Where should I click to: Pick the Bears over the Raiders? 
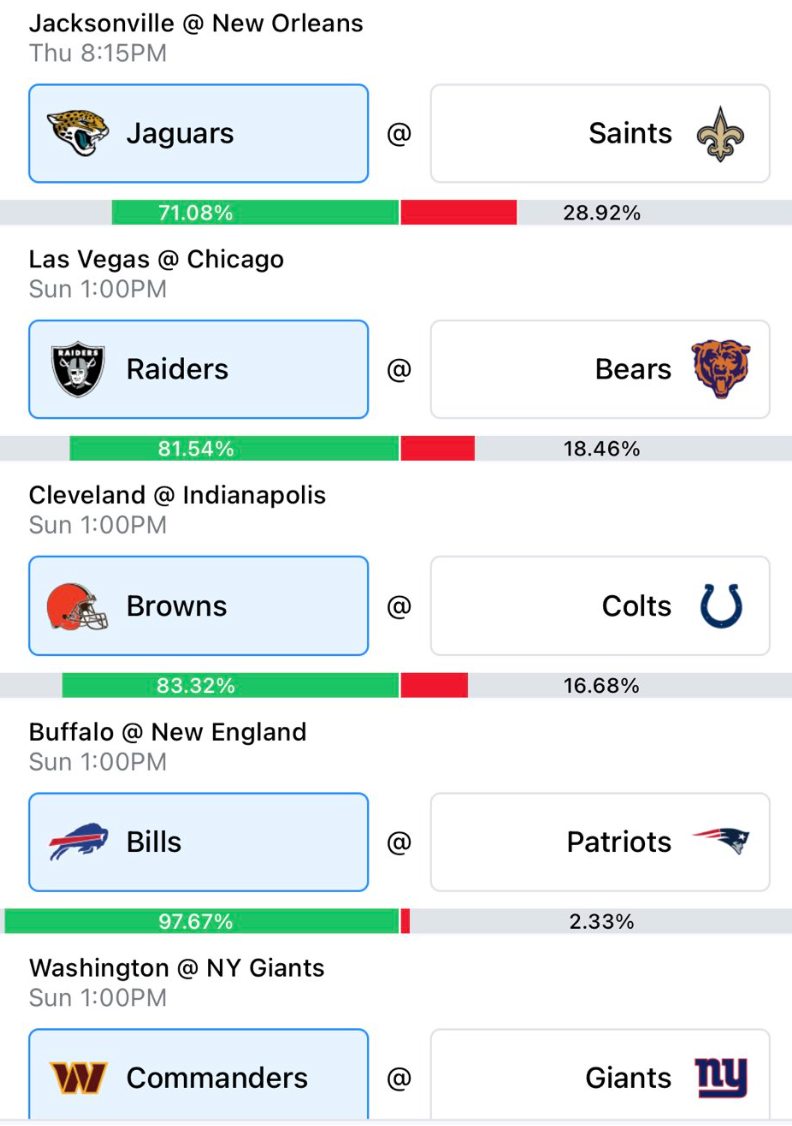tap(600, 369)
